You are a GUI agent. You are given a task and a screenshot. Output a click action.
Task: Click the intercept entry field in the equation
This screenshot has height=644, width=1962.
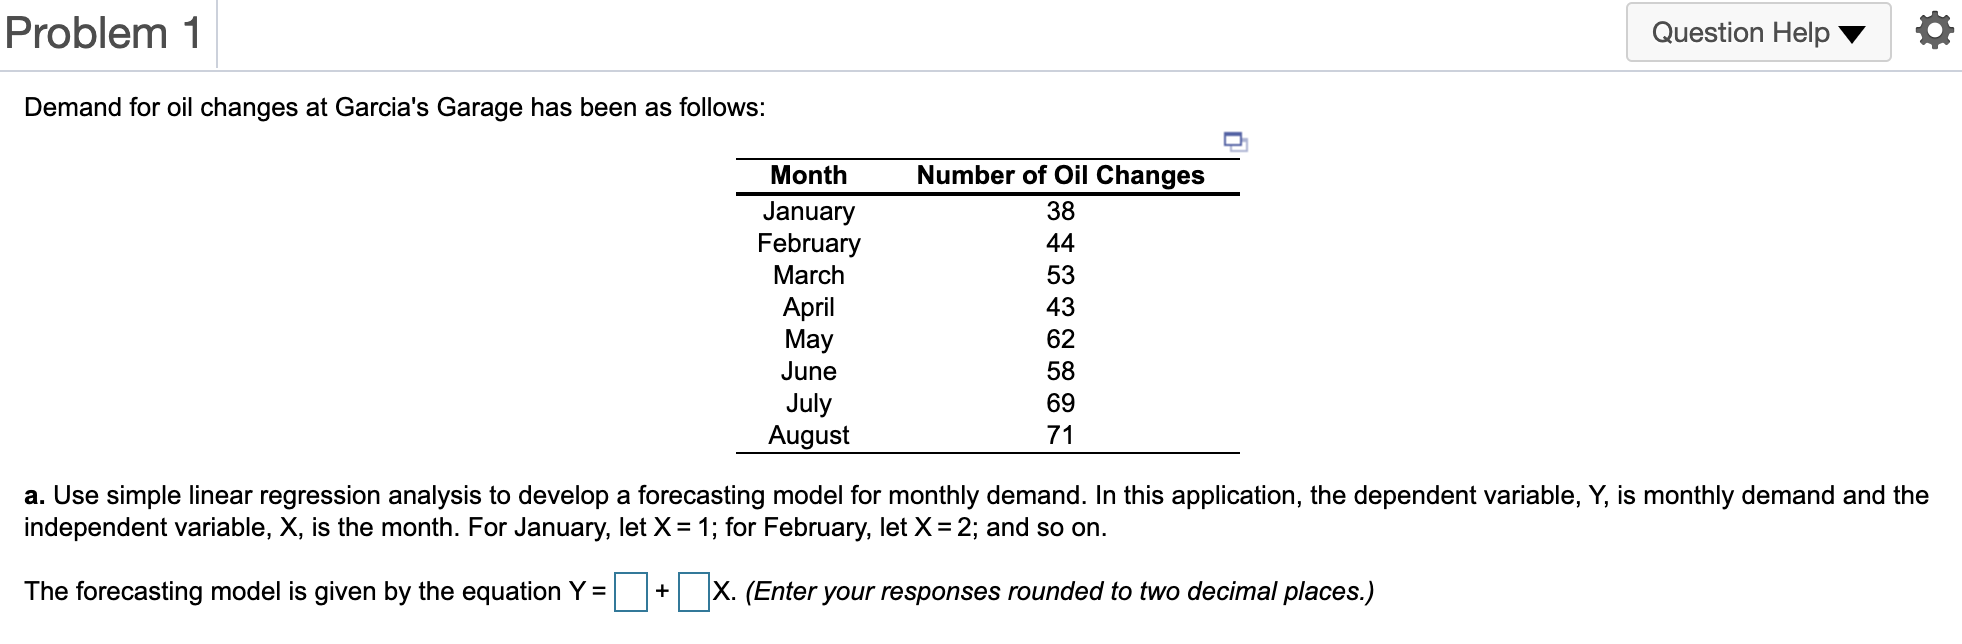point(631,591)
